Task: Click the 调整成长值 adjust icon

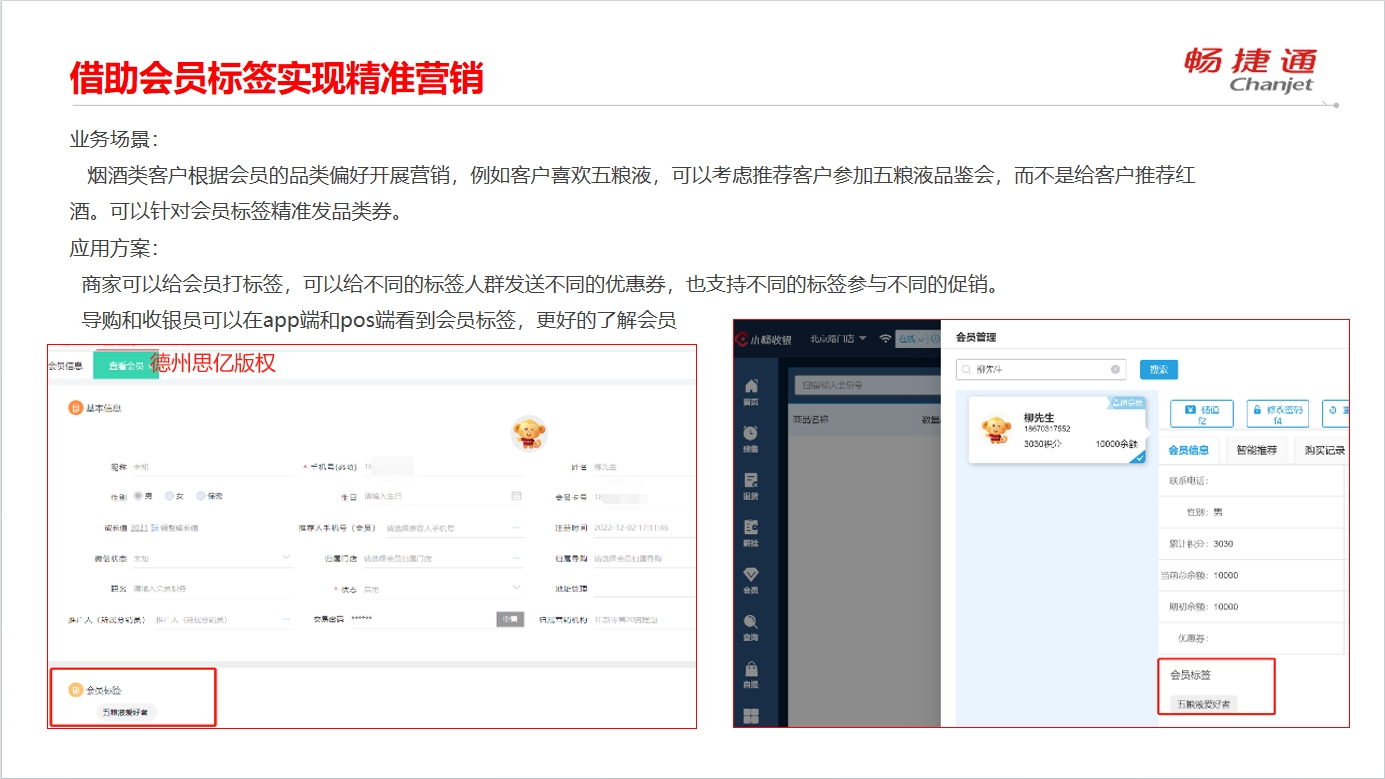Action: [154, 527]
